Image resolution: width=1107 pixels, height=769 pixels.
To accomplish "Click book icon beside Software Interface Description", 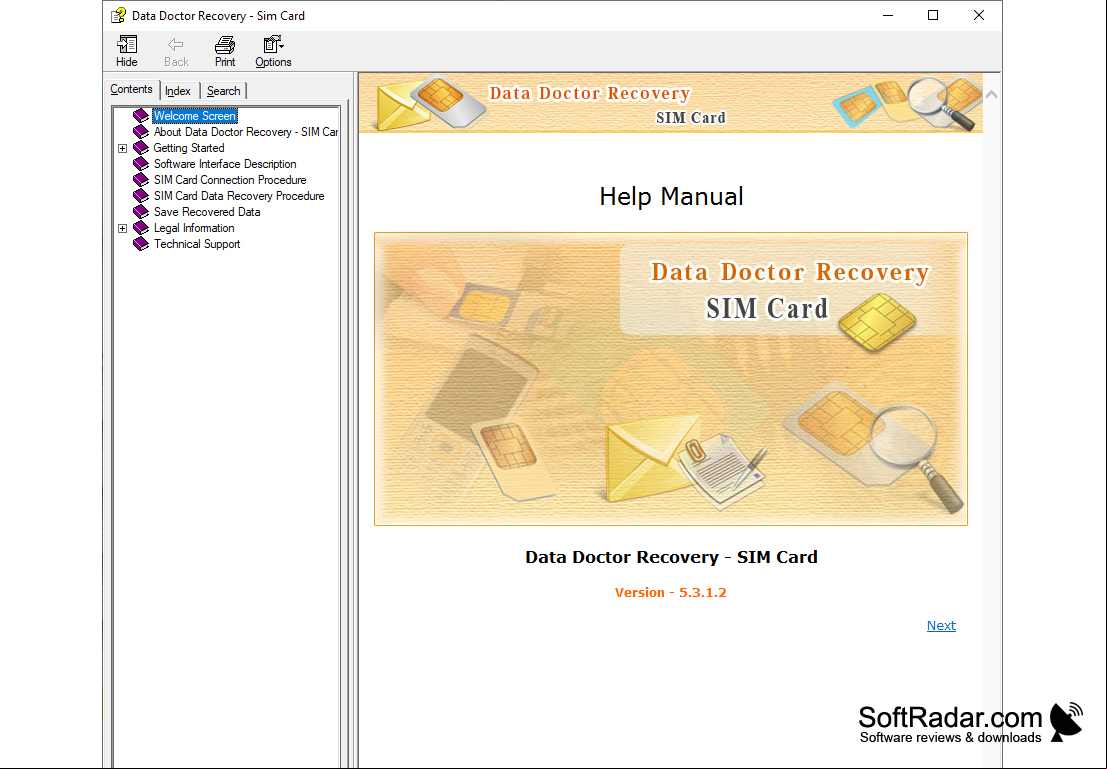I will 141,164.
